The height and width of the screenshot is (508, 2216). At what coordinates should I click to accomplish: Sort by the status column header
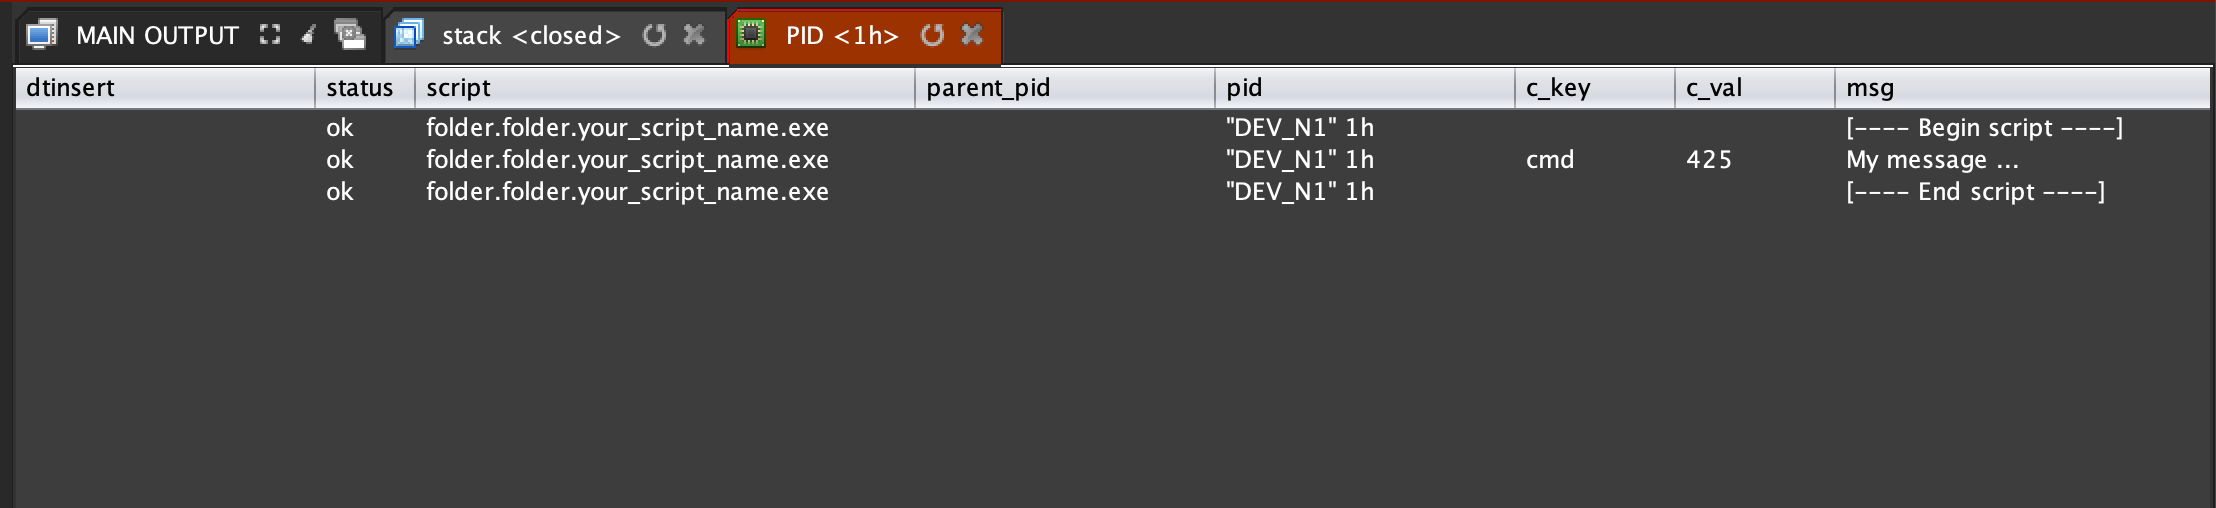360,88
